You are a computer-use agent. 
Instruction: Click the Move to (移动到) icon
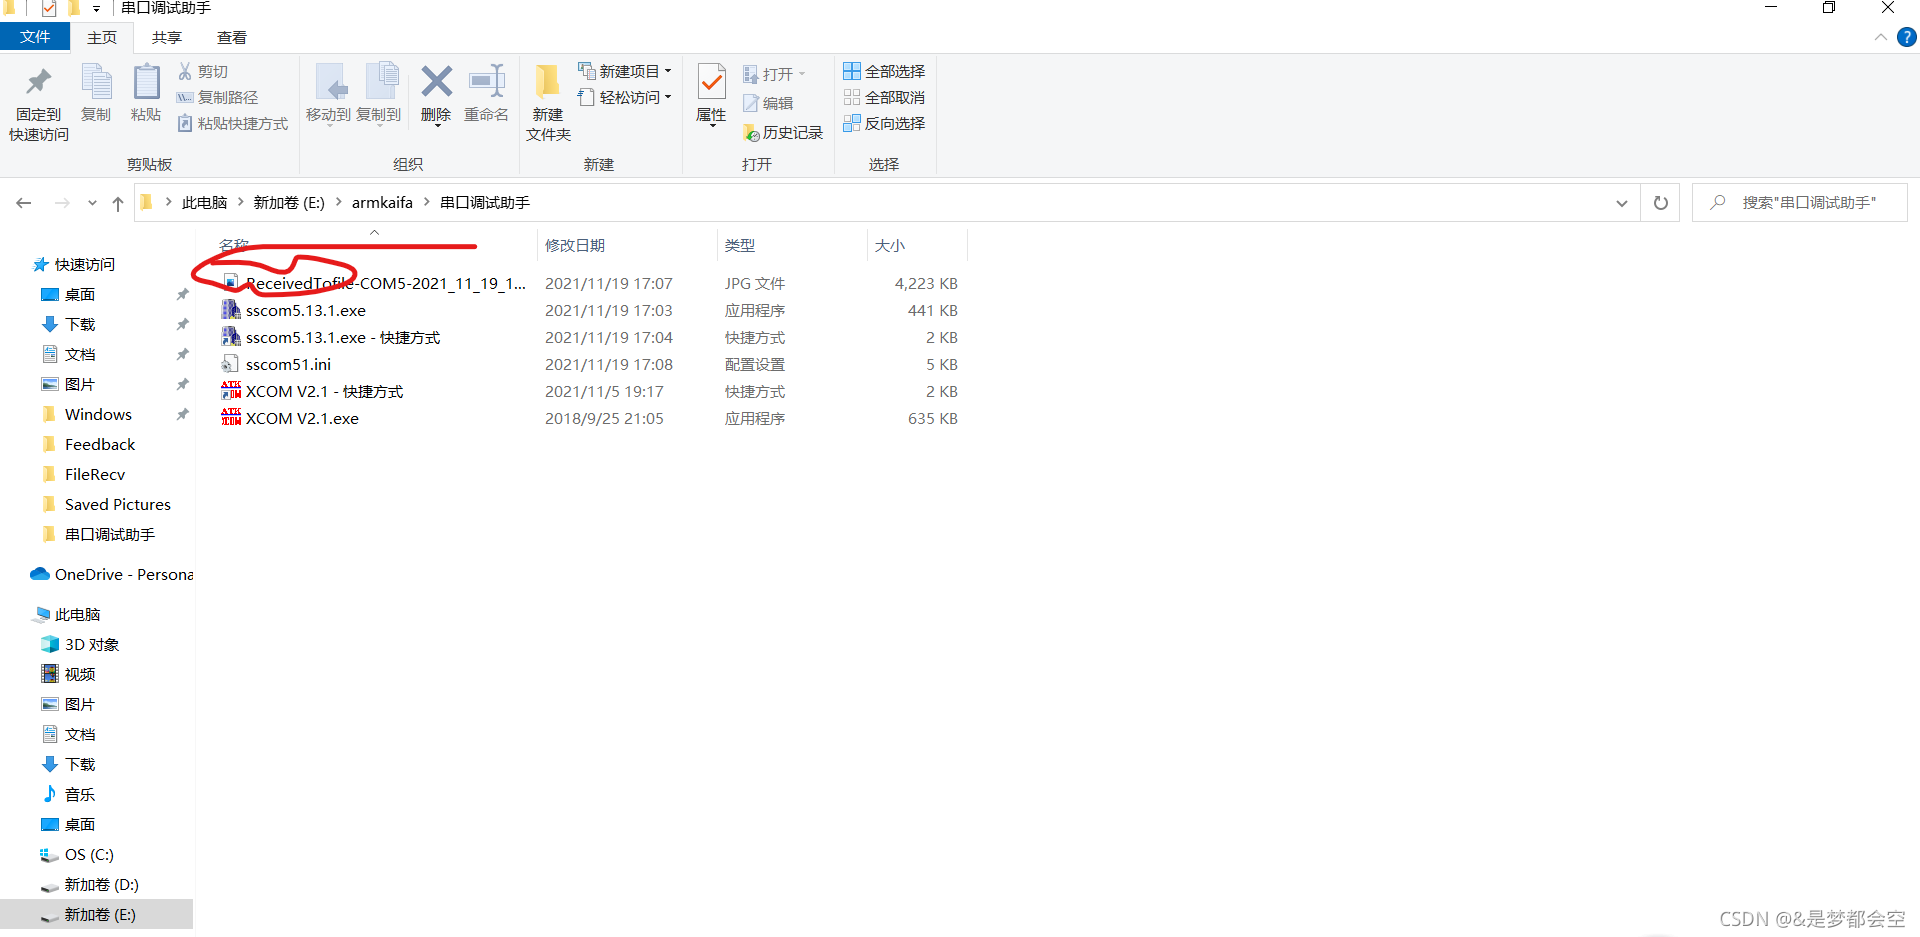pos(331,82)
